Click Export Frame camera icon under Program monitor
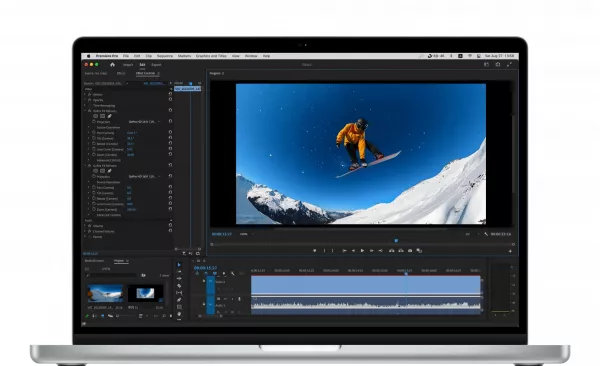Screen dimensions: 600x366 [x=410, y=251]
